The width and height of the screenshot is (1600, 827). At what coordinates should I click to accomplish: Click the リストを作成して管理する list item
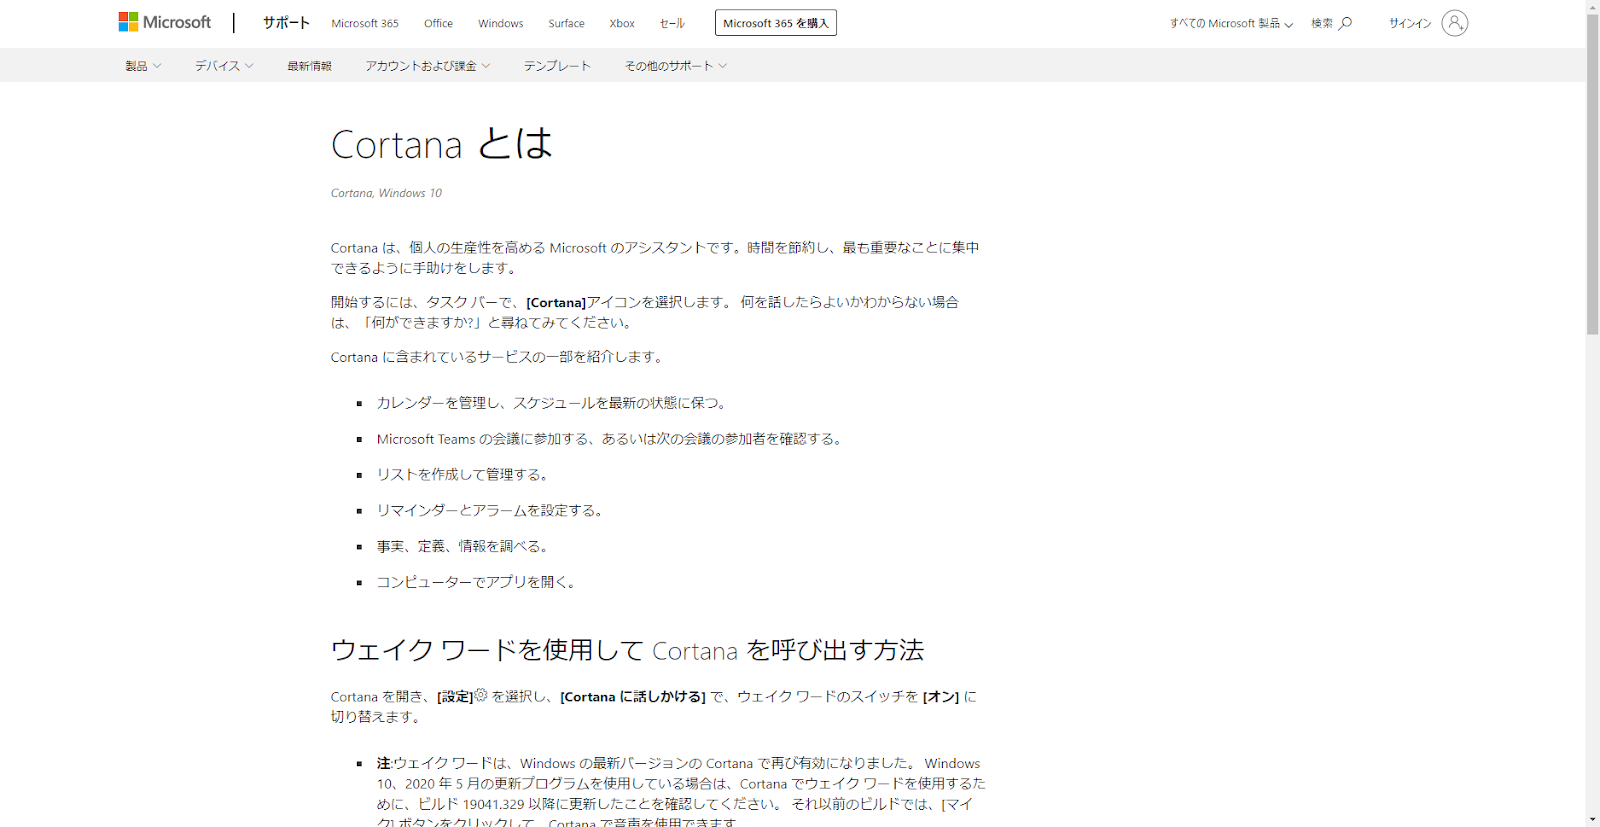[x=462, y=475]
